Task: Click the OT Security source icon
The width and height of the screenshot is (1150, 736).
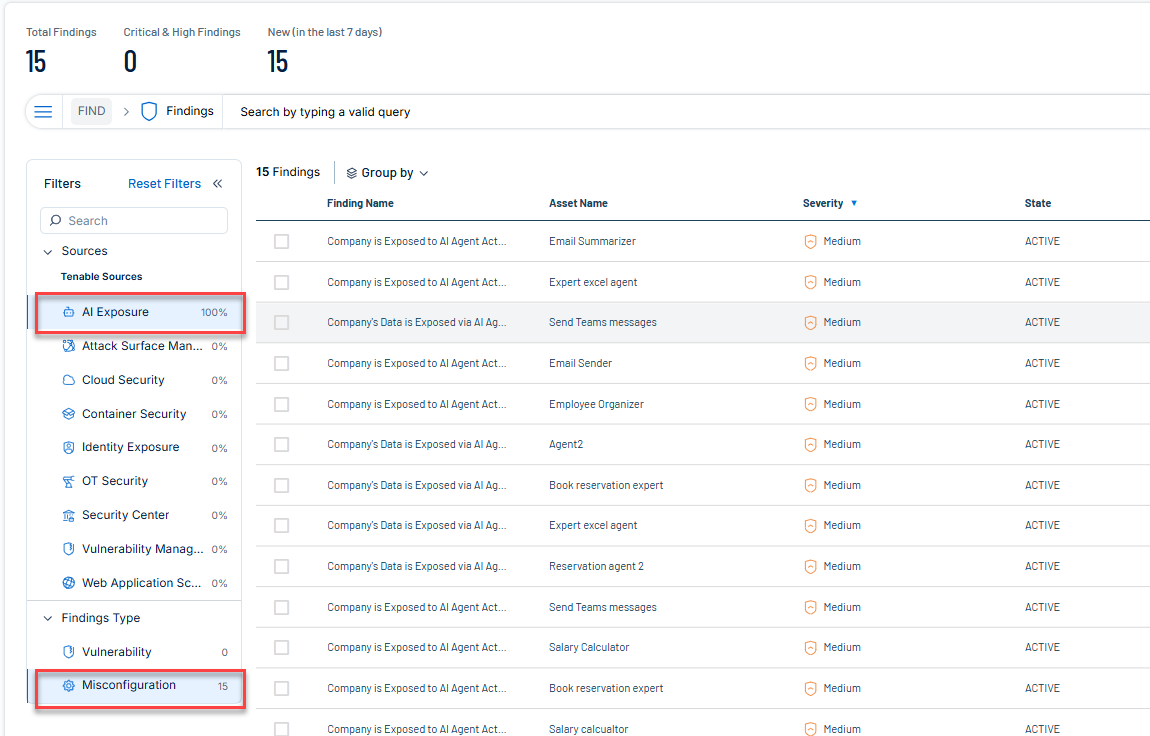Action: (x=69, y=482)
